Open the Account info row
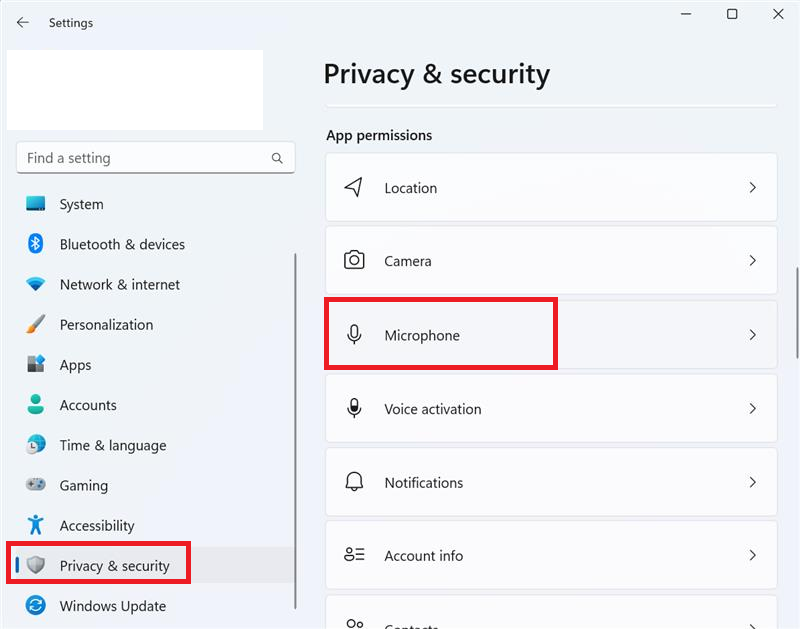Image resolution: width=800 pixels, height=629 pixels. (x=551, y=555)
